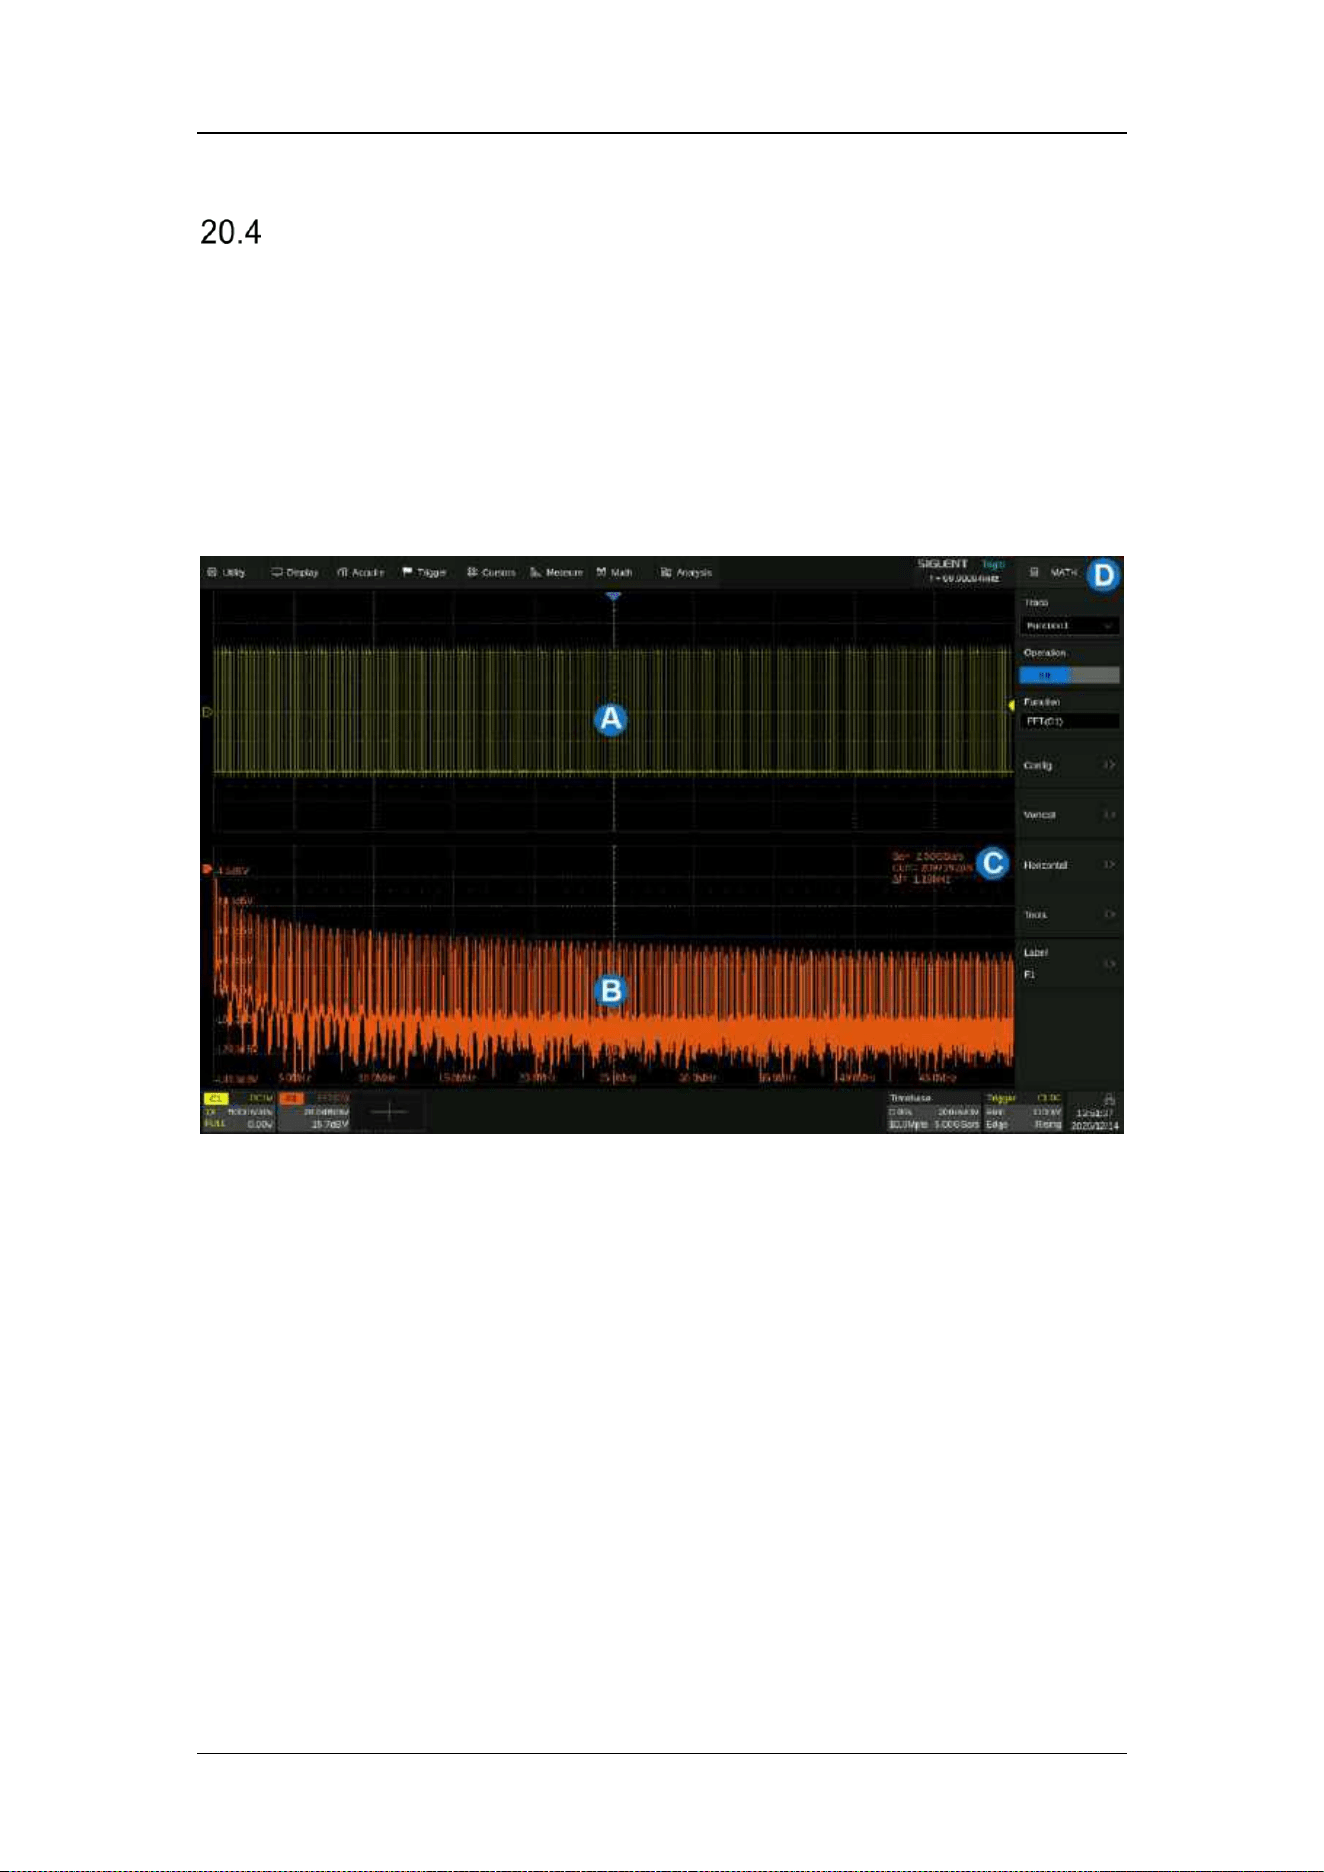Screen dimensions: 1324x1872
Task: Click the 5.0MHz frequency axis label
Action: click(x=295, y=1079)
